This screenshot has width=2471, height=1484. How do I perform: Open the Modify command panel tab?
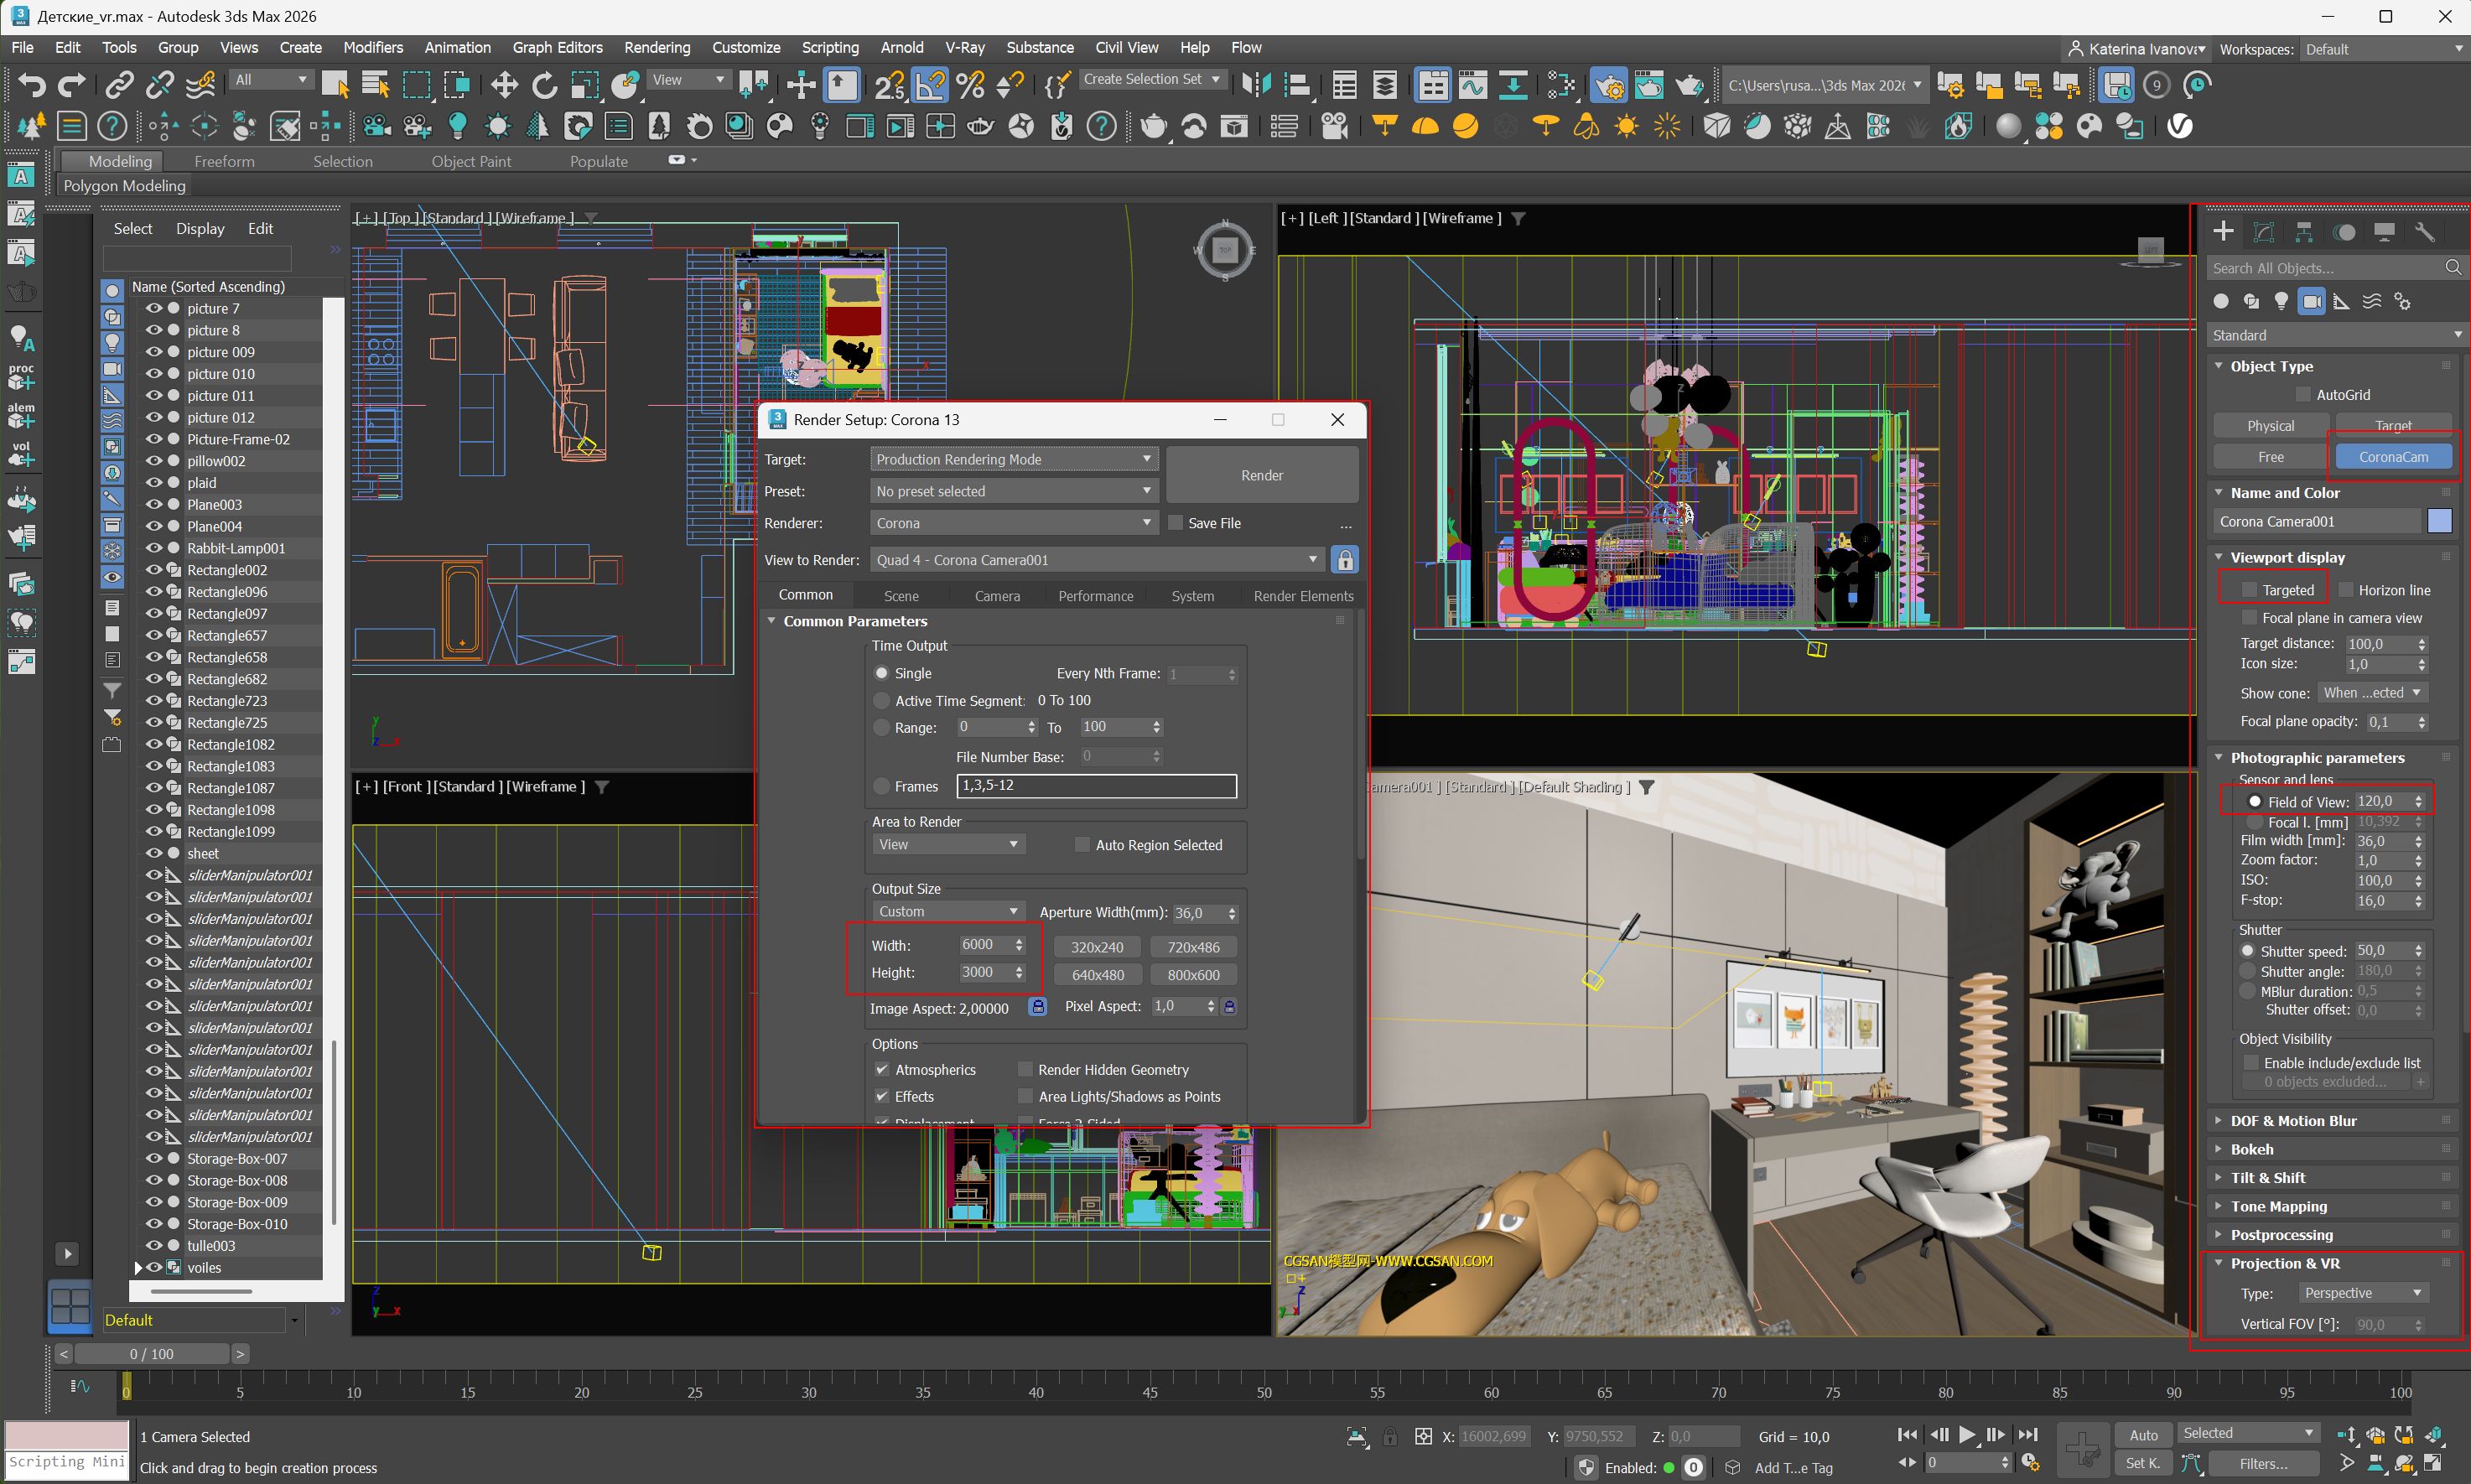(x=2264, y=233)
